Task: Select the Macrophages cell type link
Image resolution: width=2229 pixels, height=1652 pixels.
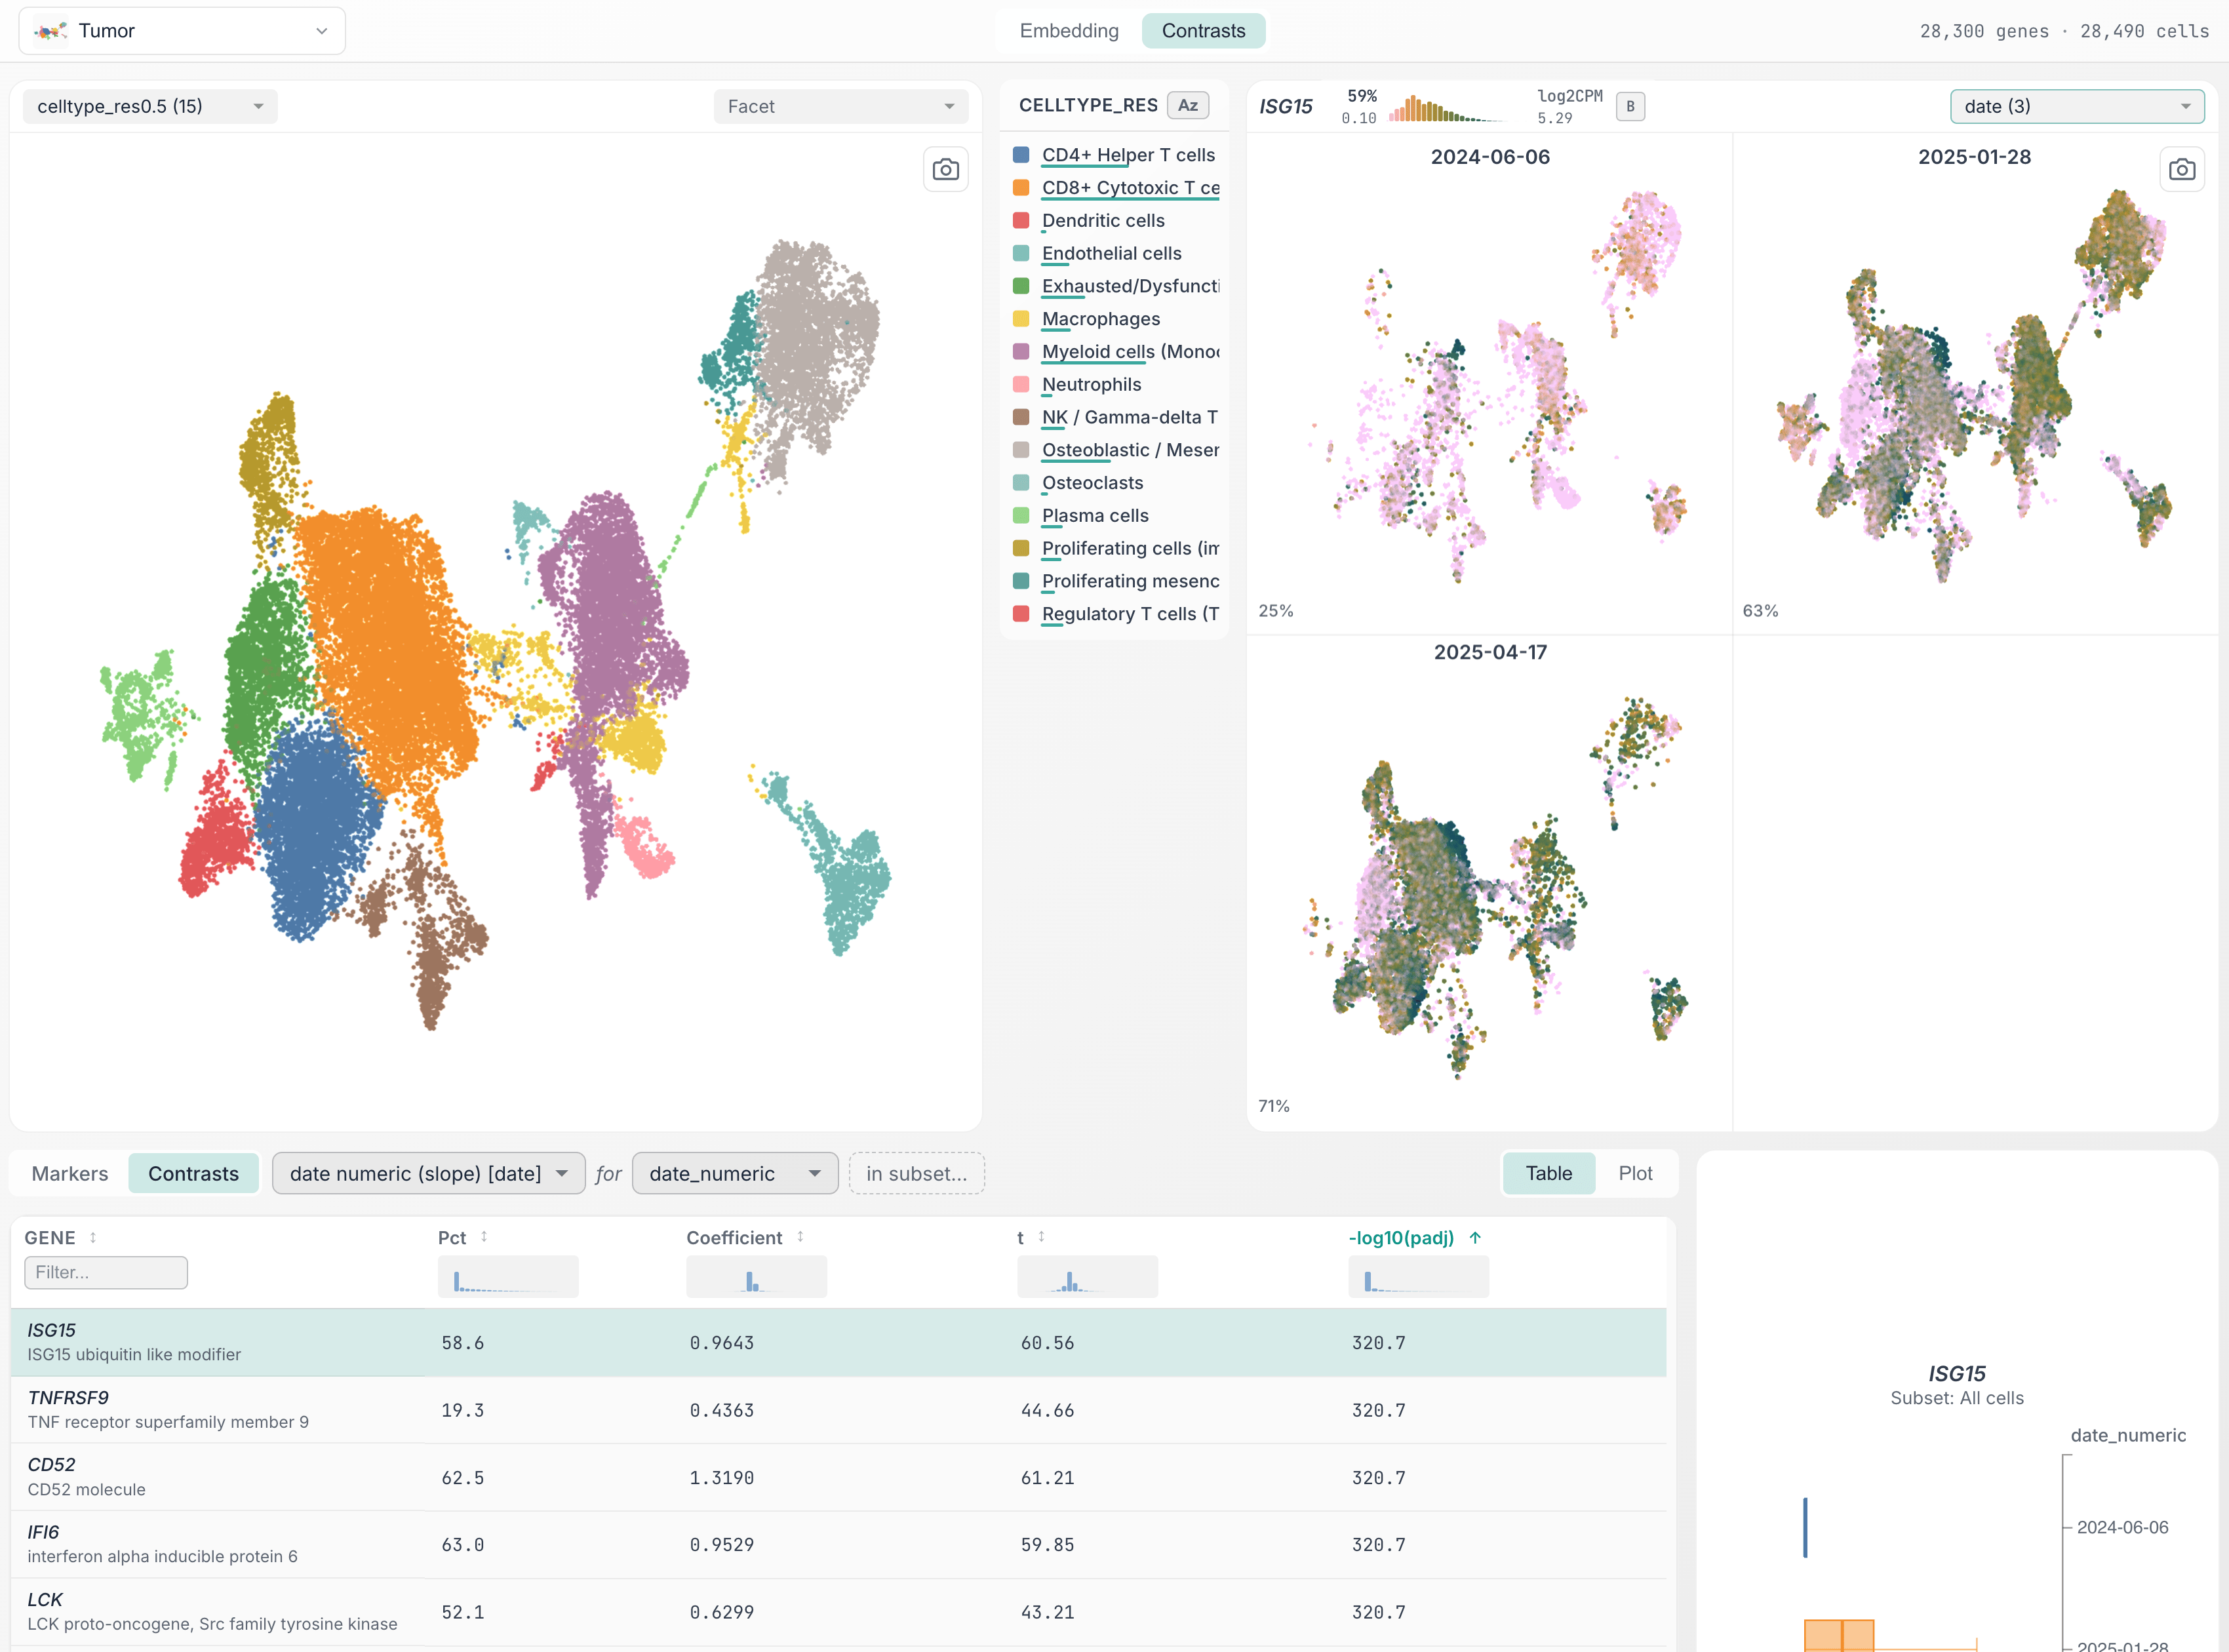Action: [1101, 318]
